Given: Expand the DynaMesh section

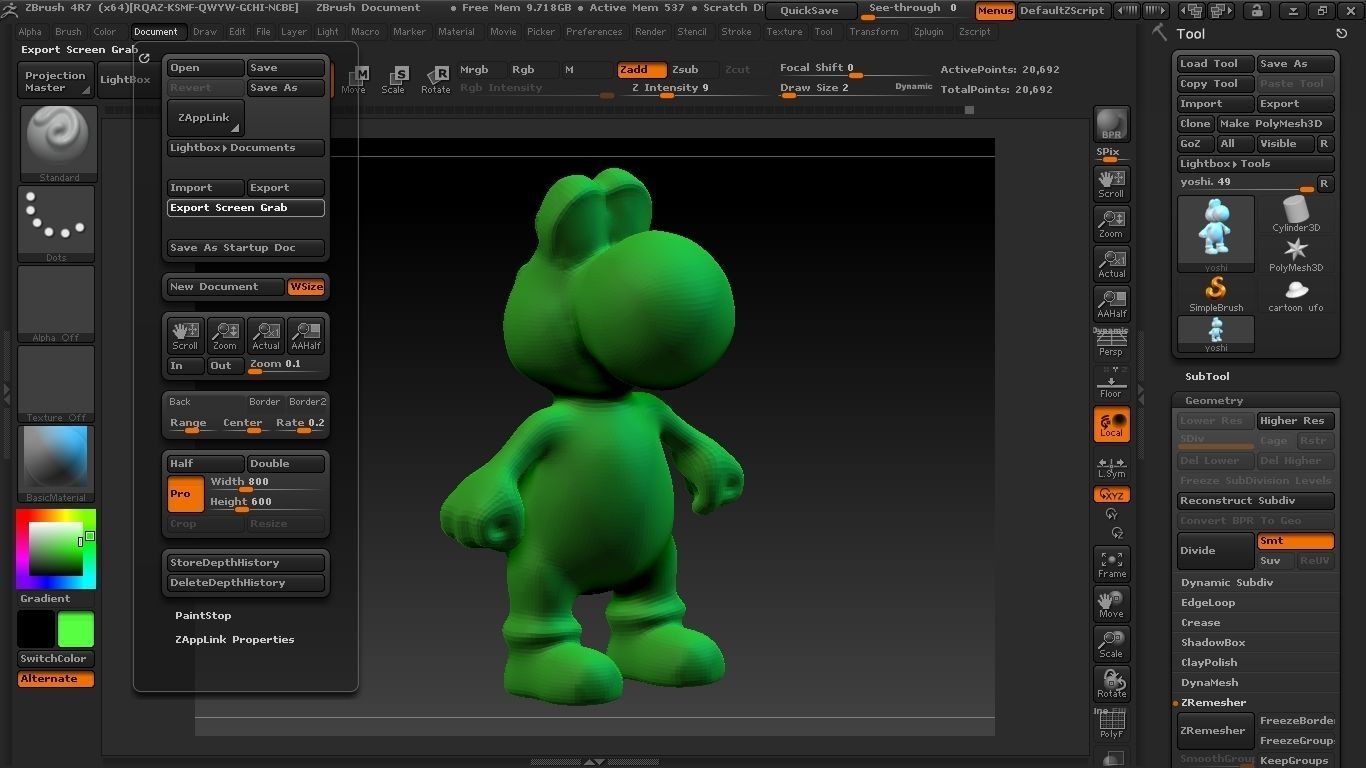Looking at the screenshot, I should click(1209, 683).
